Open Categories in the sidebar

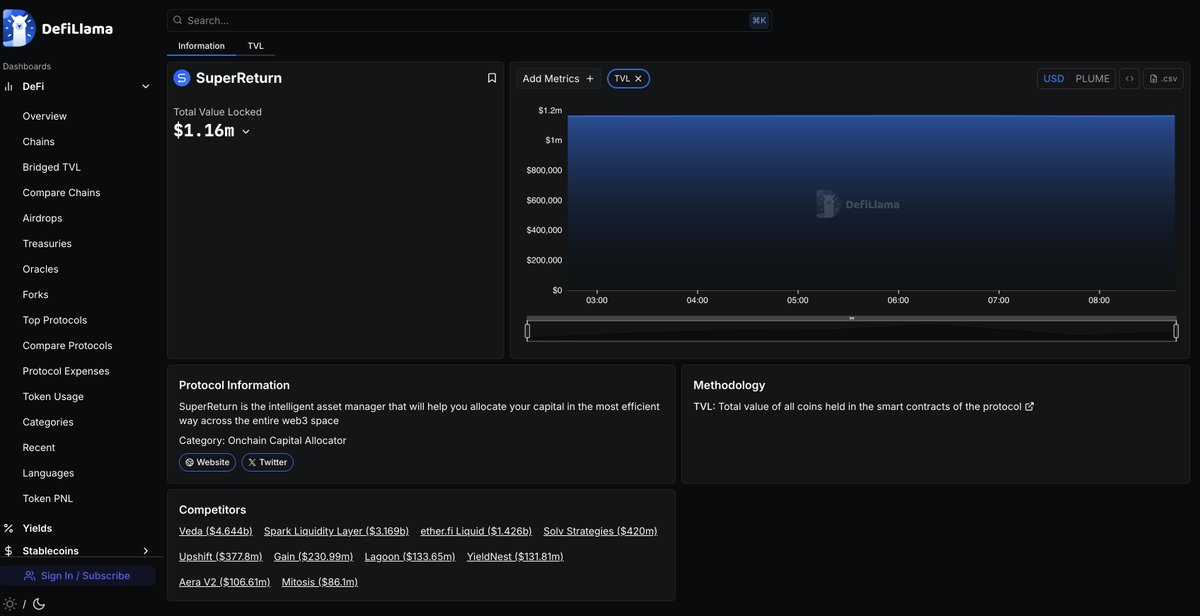coord(48,422)
